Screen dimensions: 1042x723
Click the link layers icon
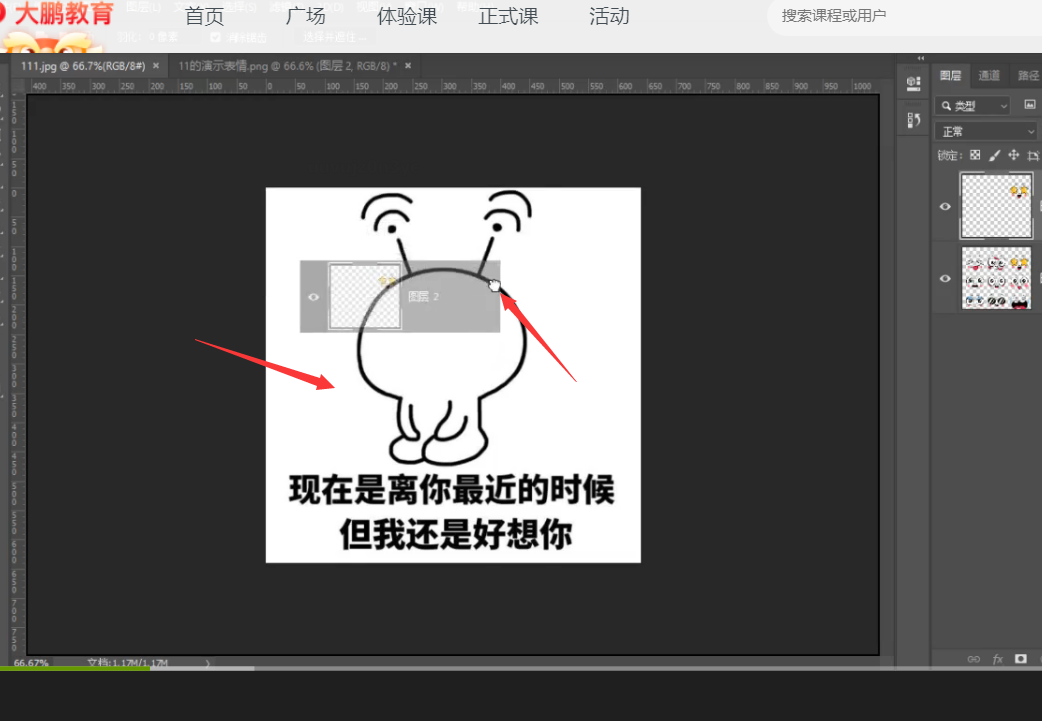pos(974,659)
